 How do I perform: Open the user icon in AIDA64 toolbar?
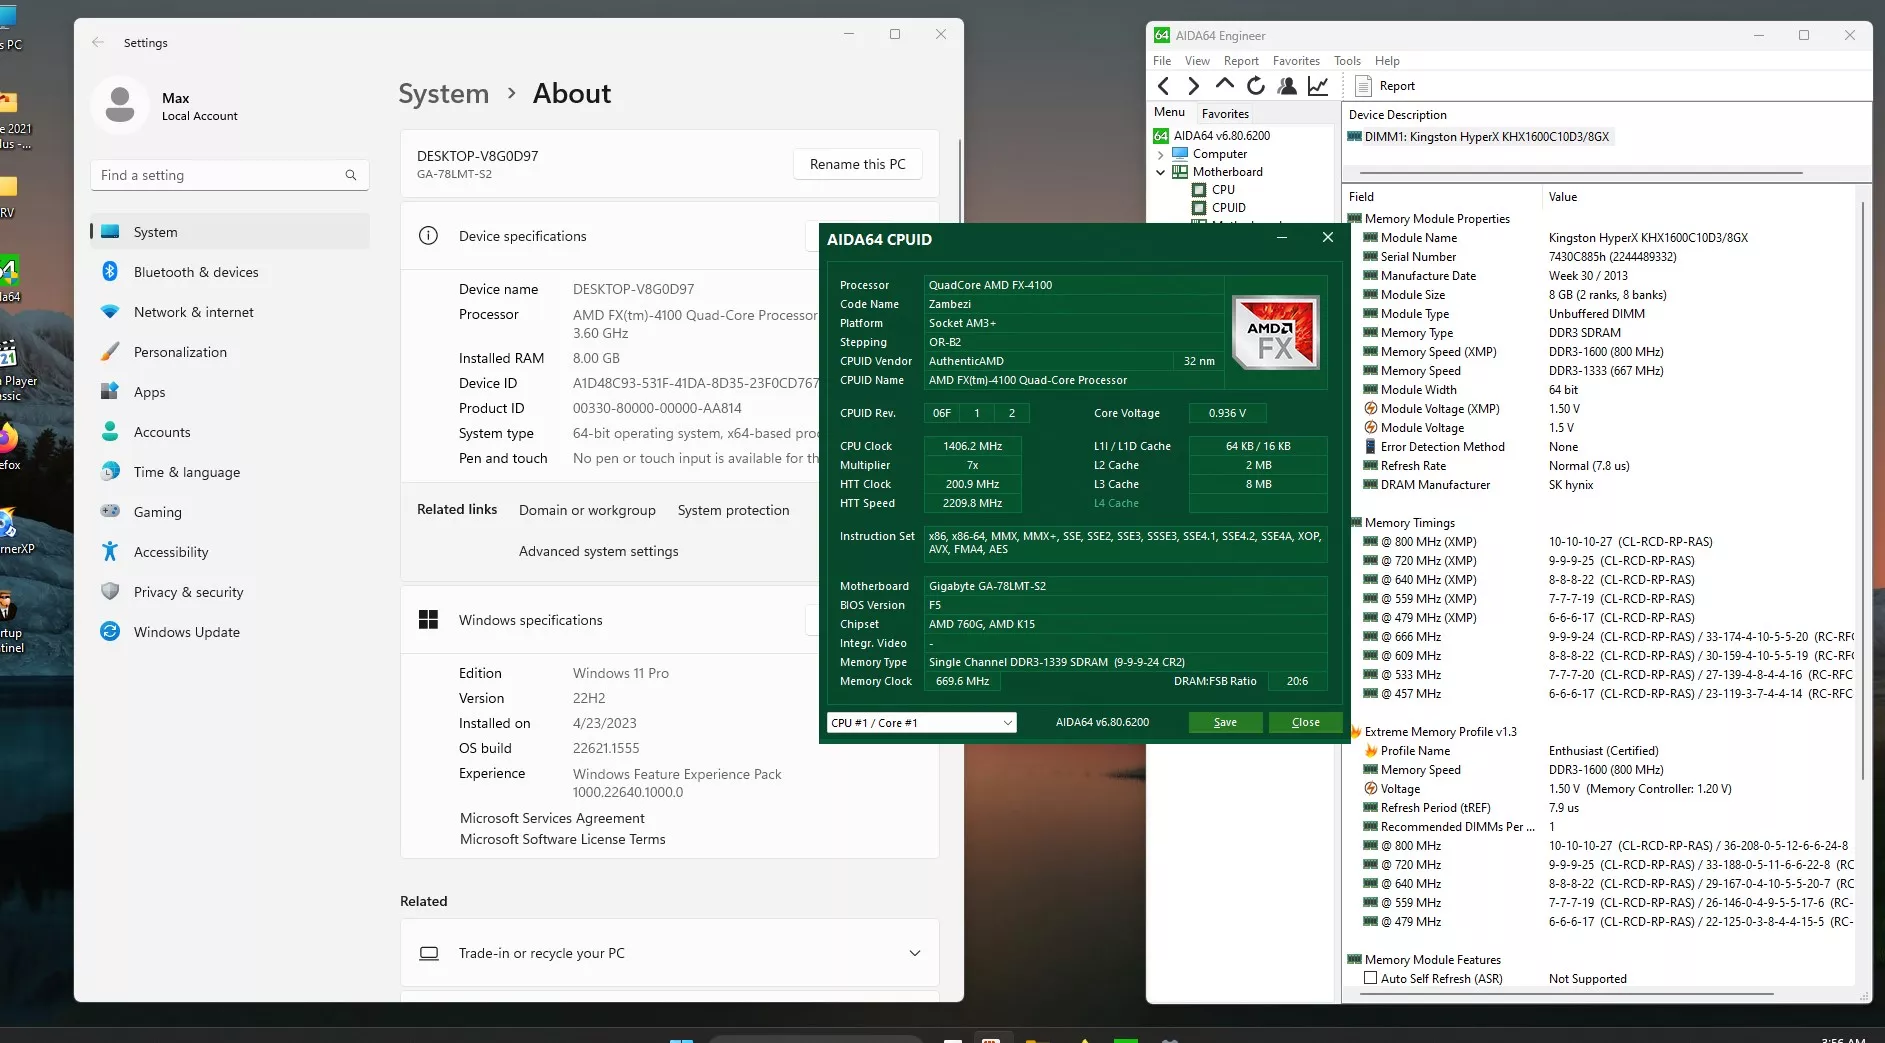1287,86
